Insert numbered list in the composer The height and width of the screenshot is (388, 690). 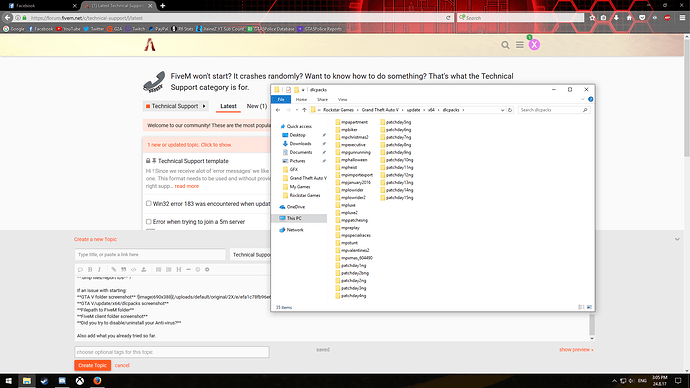pos(169,269)
